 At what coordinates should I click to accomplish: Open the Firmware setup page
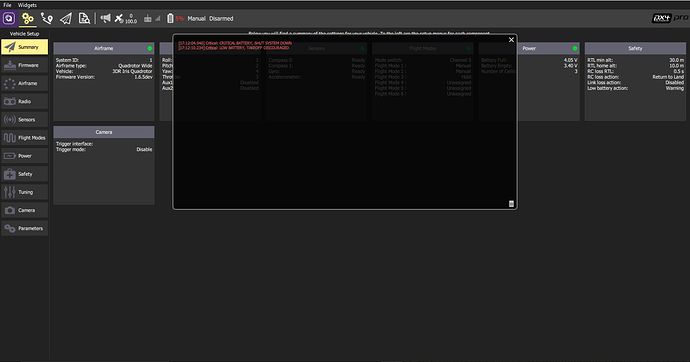(x=25, y=65)
